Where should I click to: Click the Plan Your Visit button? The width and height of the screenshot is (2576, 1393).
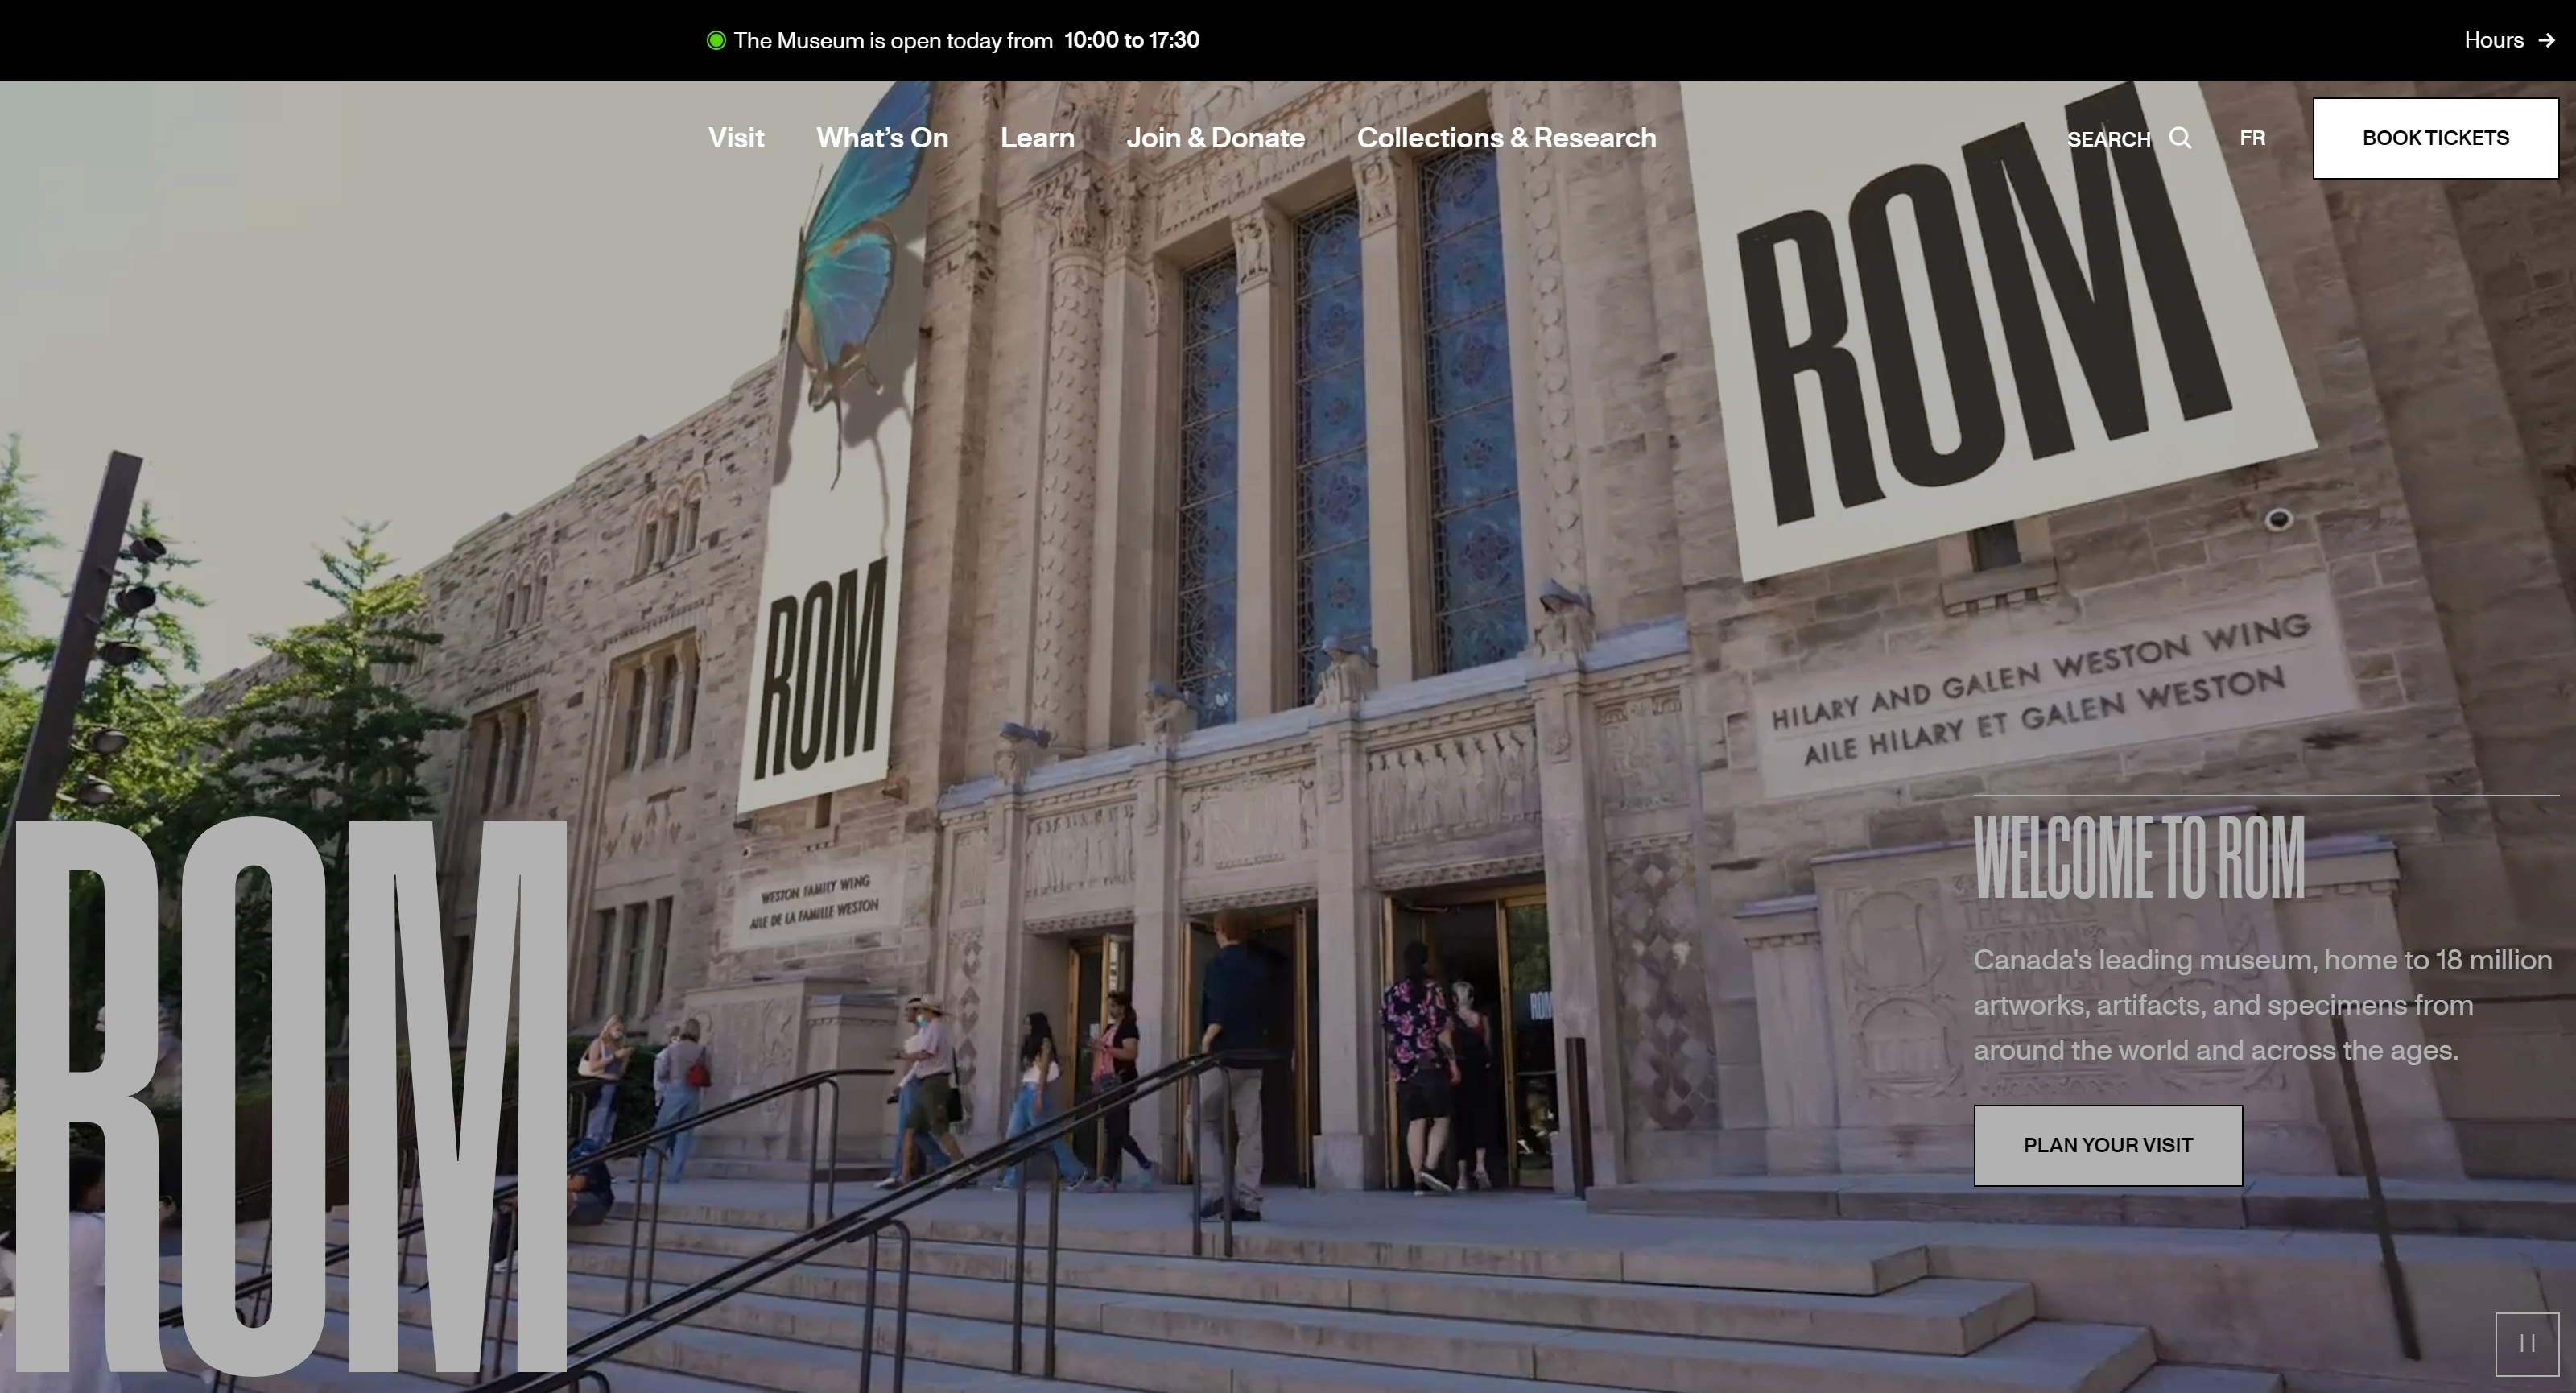(2108, 1145)
